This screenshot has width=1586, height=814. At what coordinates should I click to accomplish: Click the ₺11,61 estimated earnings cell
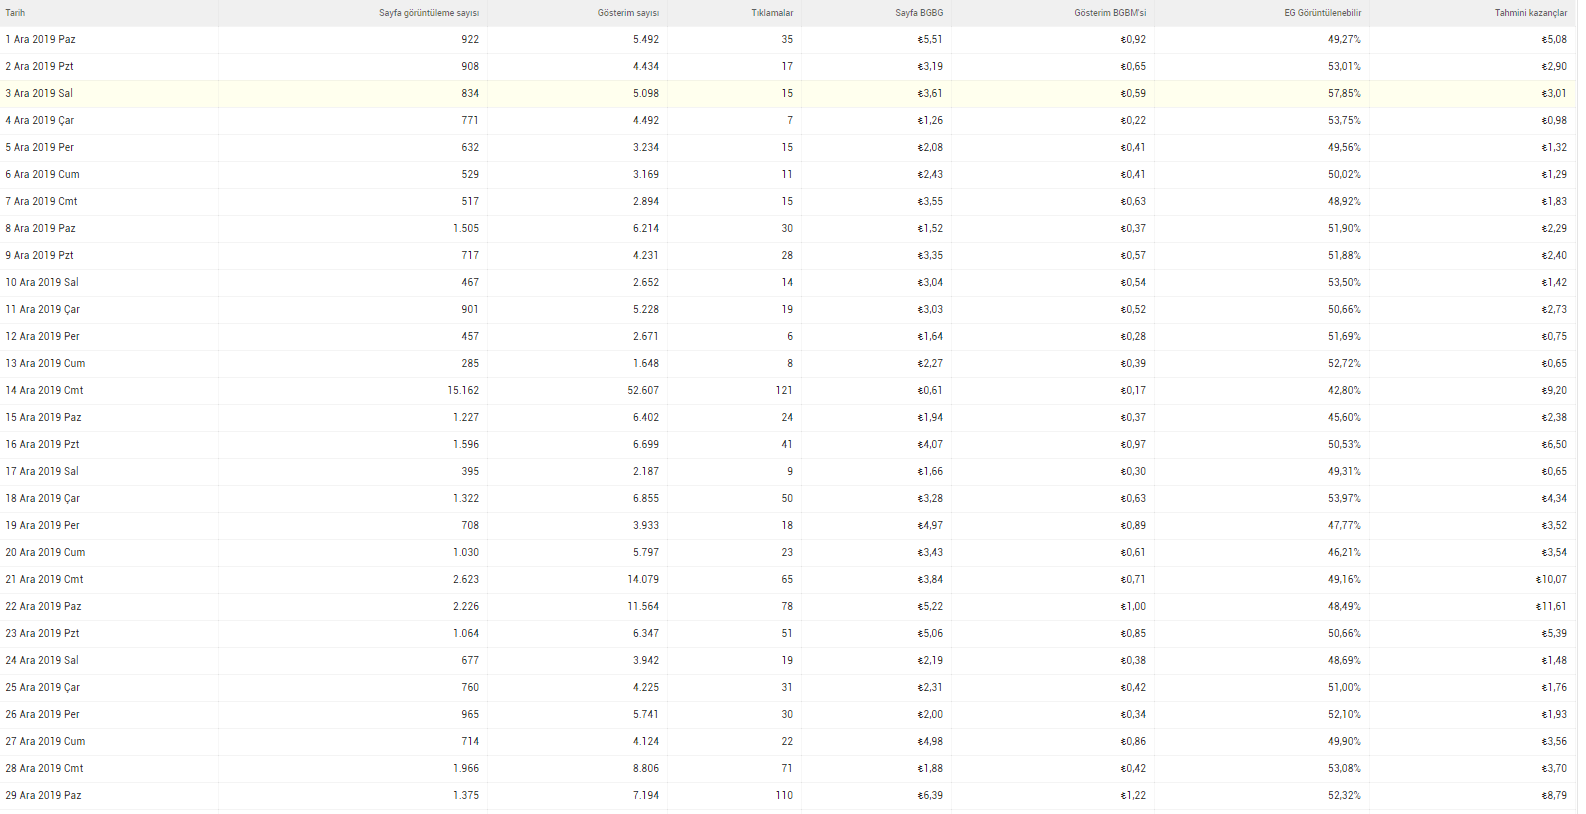[x=1551, y=606]
